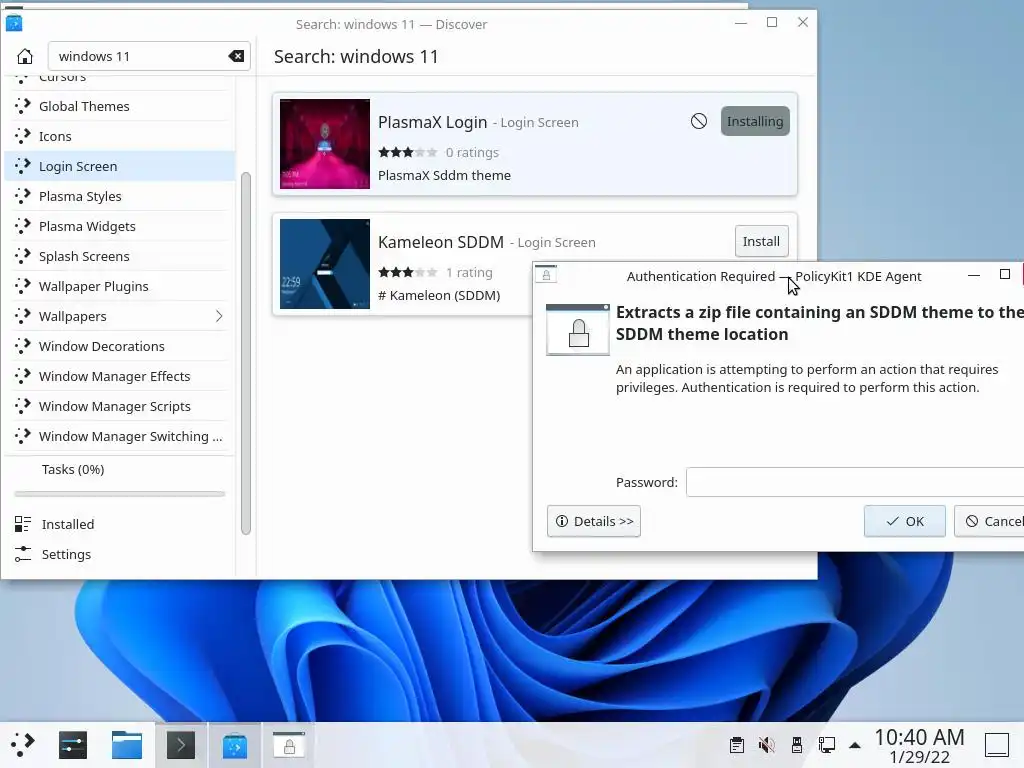Open the clock showing 10:40 AM
The width and height of the screenshot is (1024, 768).
point(919,746)
